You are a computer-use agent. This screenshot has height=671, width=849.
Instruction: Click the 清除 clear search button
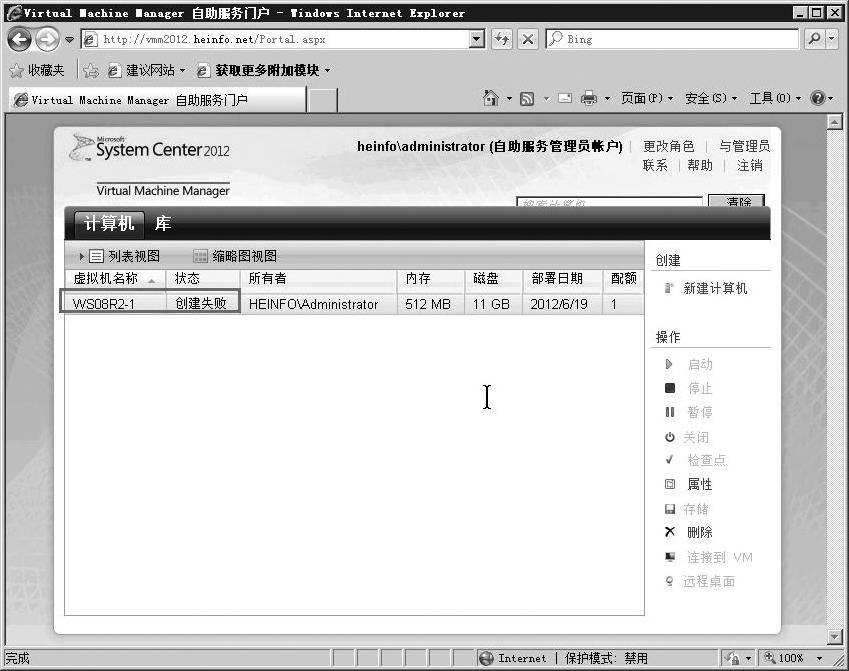(736, 201)
